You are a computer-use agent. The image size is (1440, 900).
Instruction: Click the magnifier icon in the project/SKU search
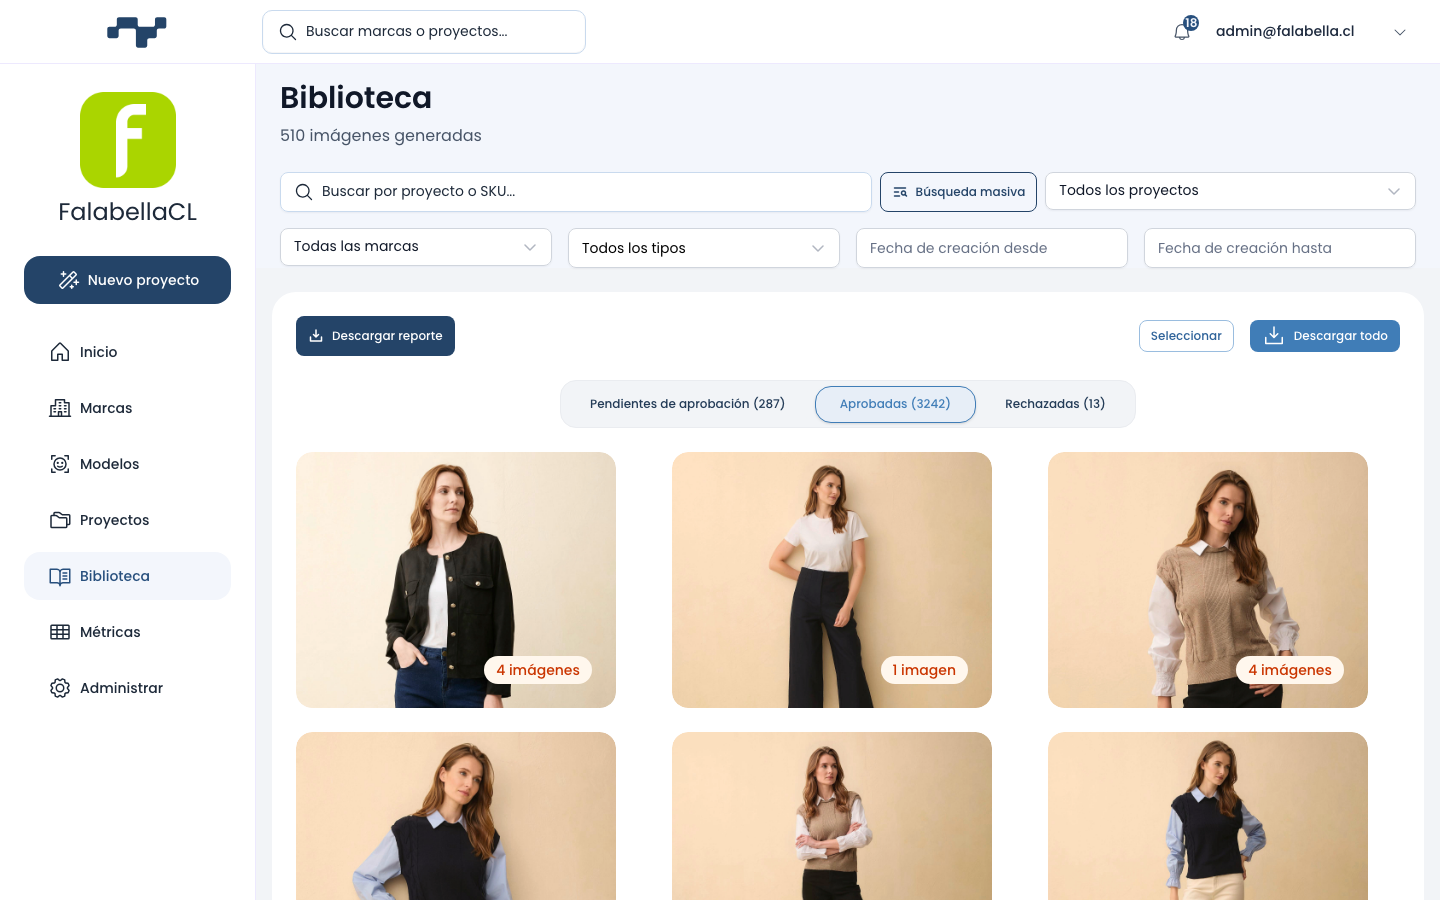coord(304,192)
